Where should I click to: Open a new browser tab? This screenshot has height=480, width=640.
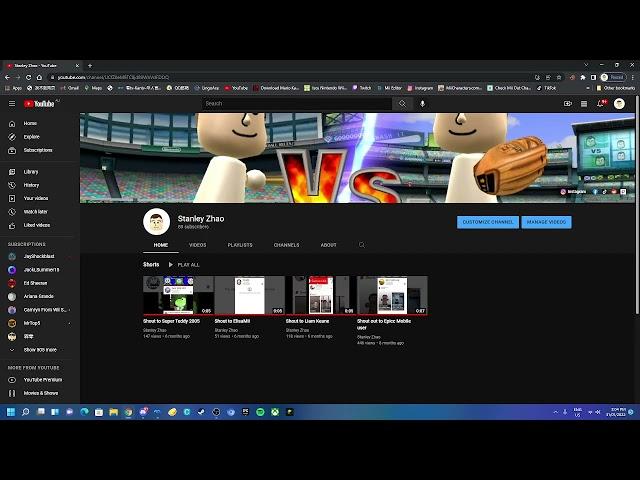click(90, 65)
